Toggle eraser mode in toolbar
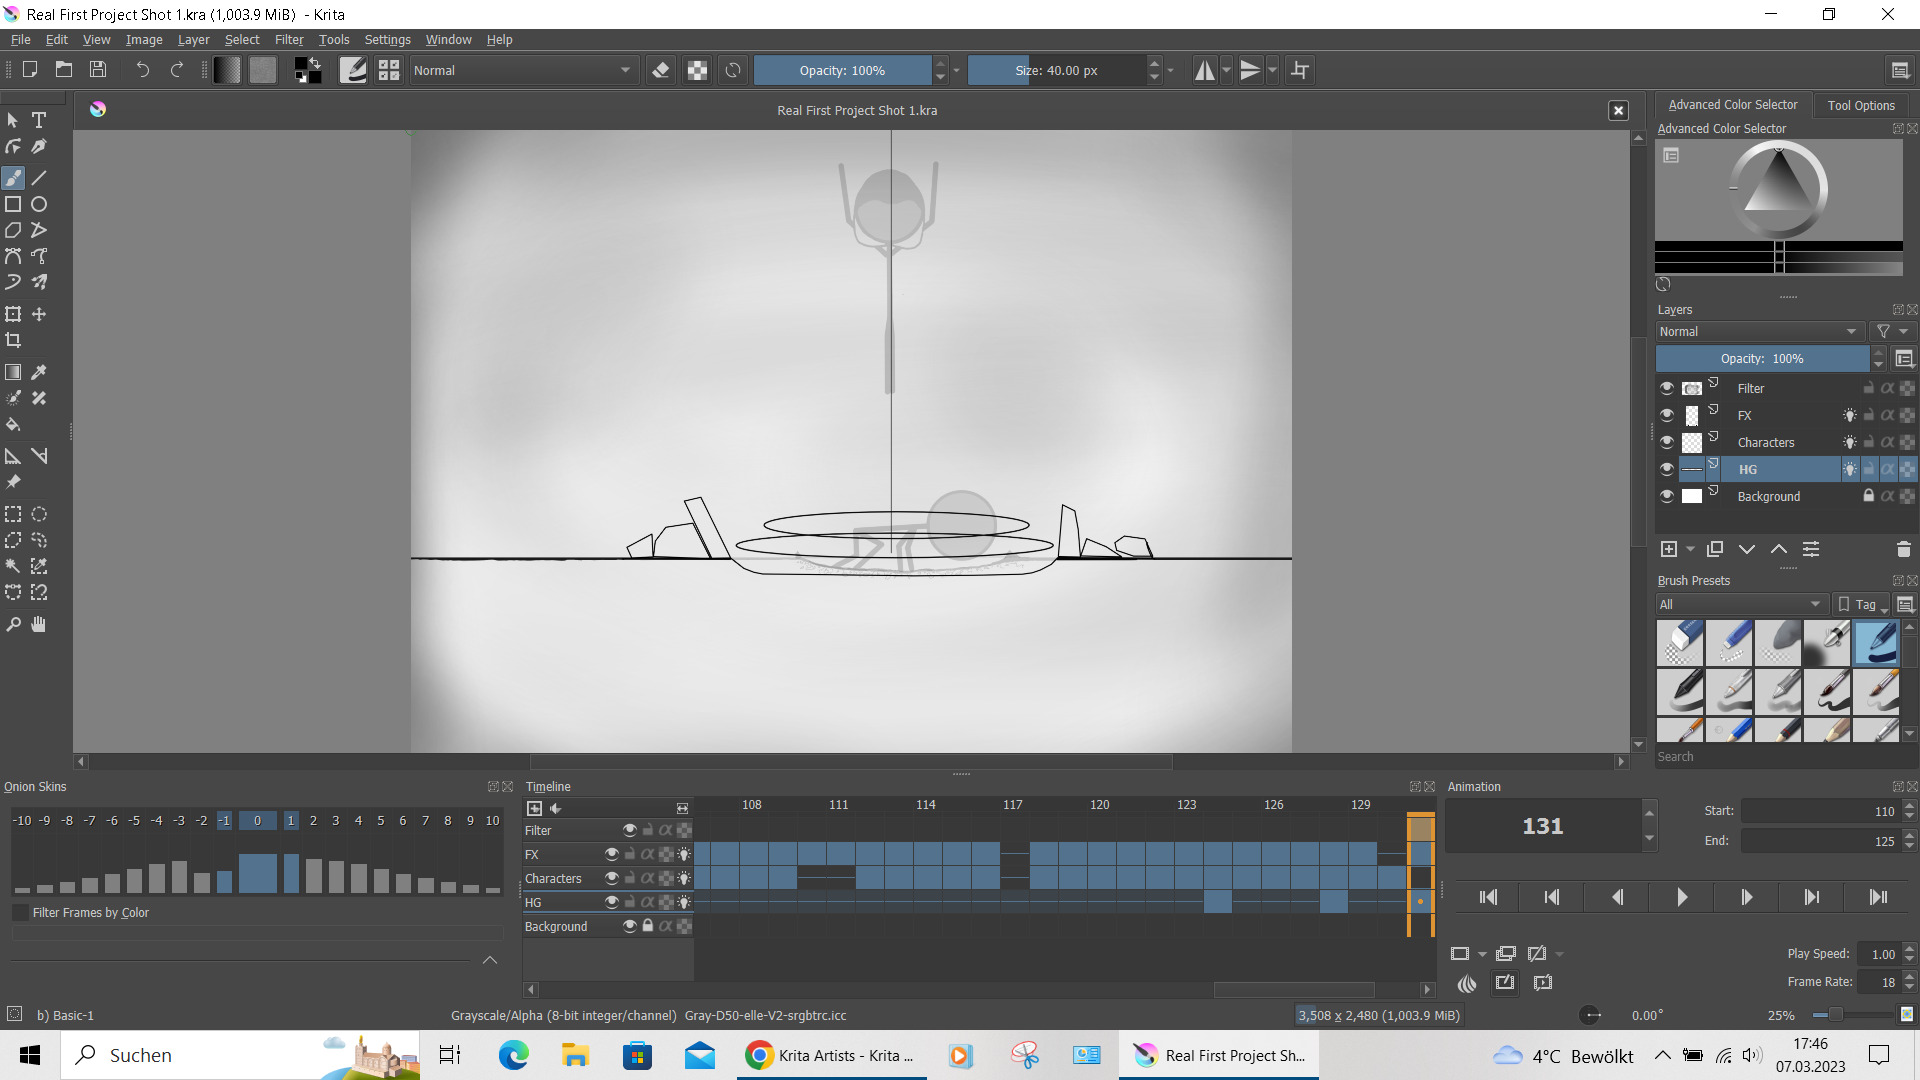The image size is (1920, 1080). tap(661, 70)
